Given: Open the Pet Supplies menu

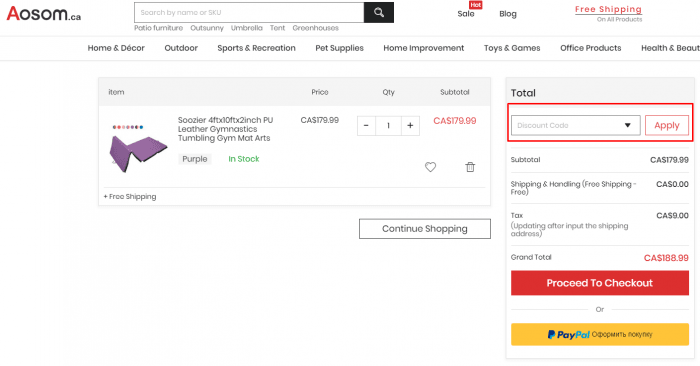Looking at the screenshot, I should click(339, 48).
